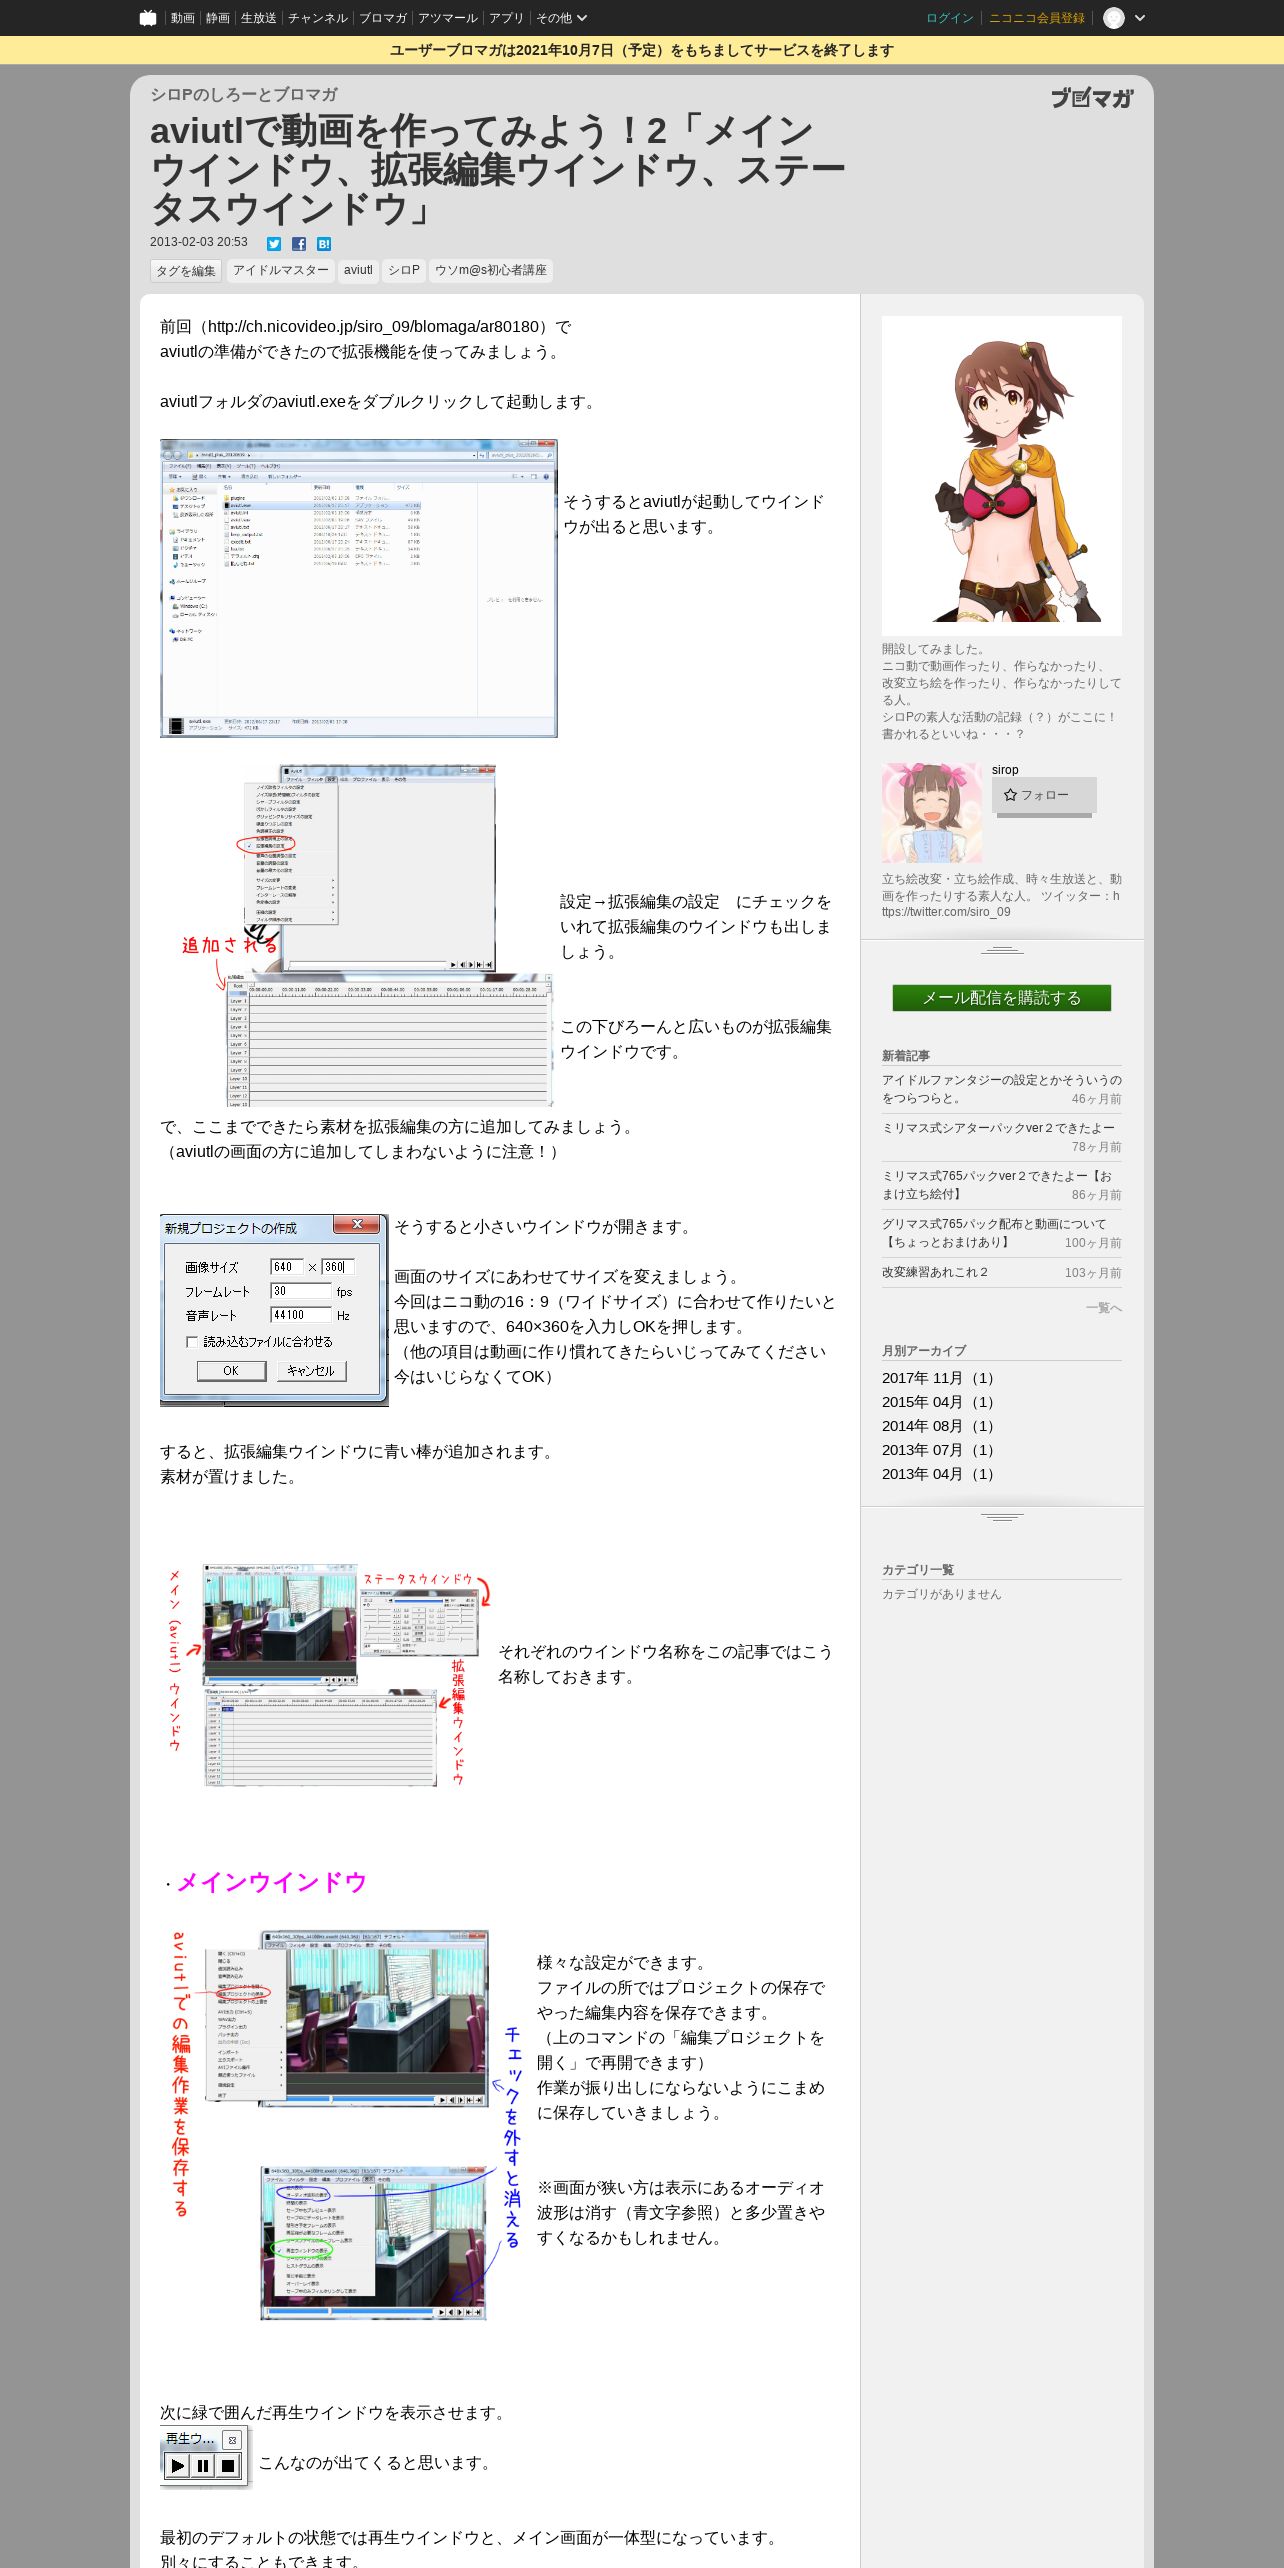Open the 2015年 04月 archive
Viewport: 1284px width, 2568px height.
tap(938, 1402)
